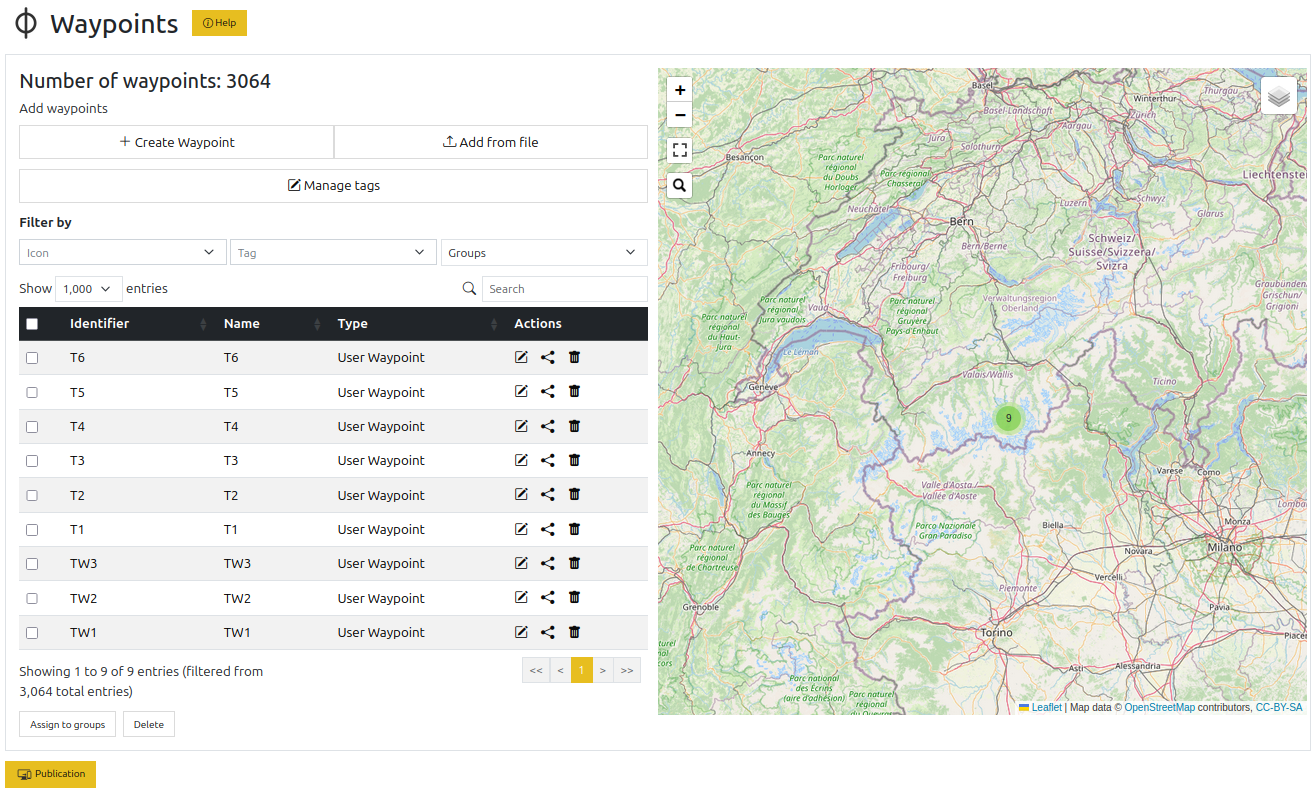Viewport: 1315px width, 790px height.
Task: Open Manage tags
Action: [x=333, y=186]
